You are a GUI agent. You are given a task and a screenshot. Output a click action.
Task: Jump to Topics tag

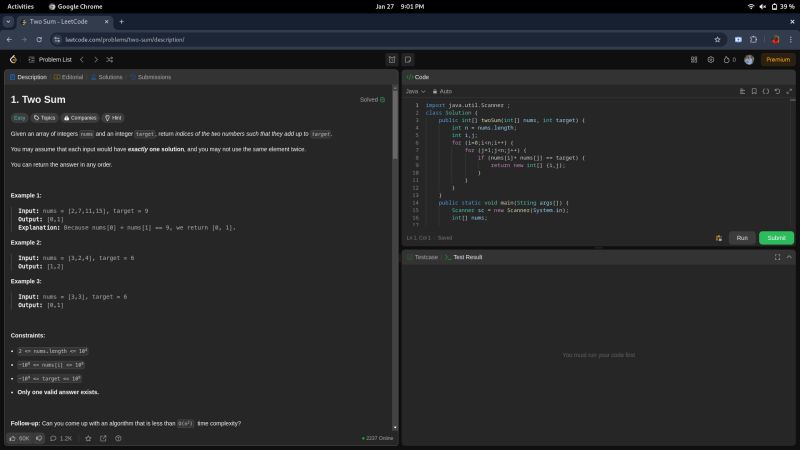[44, 118]
